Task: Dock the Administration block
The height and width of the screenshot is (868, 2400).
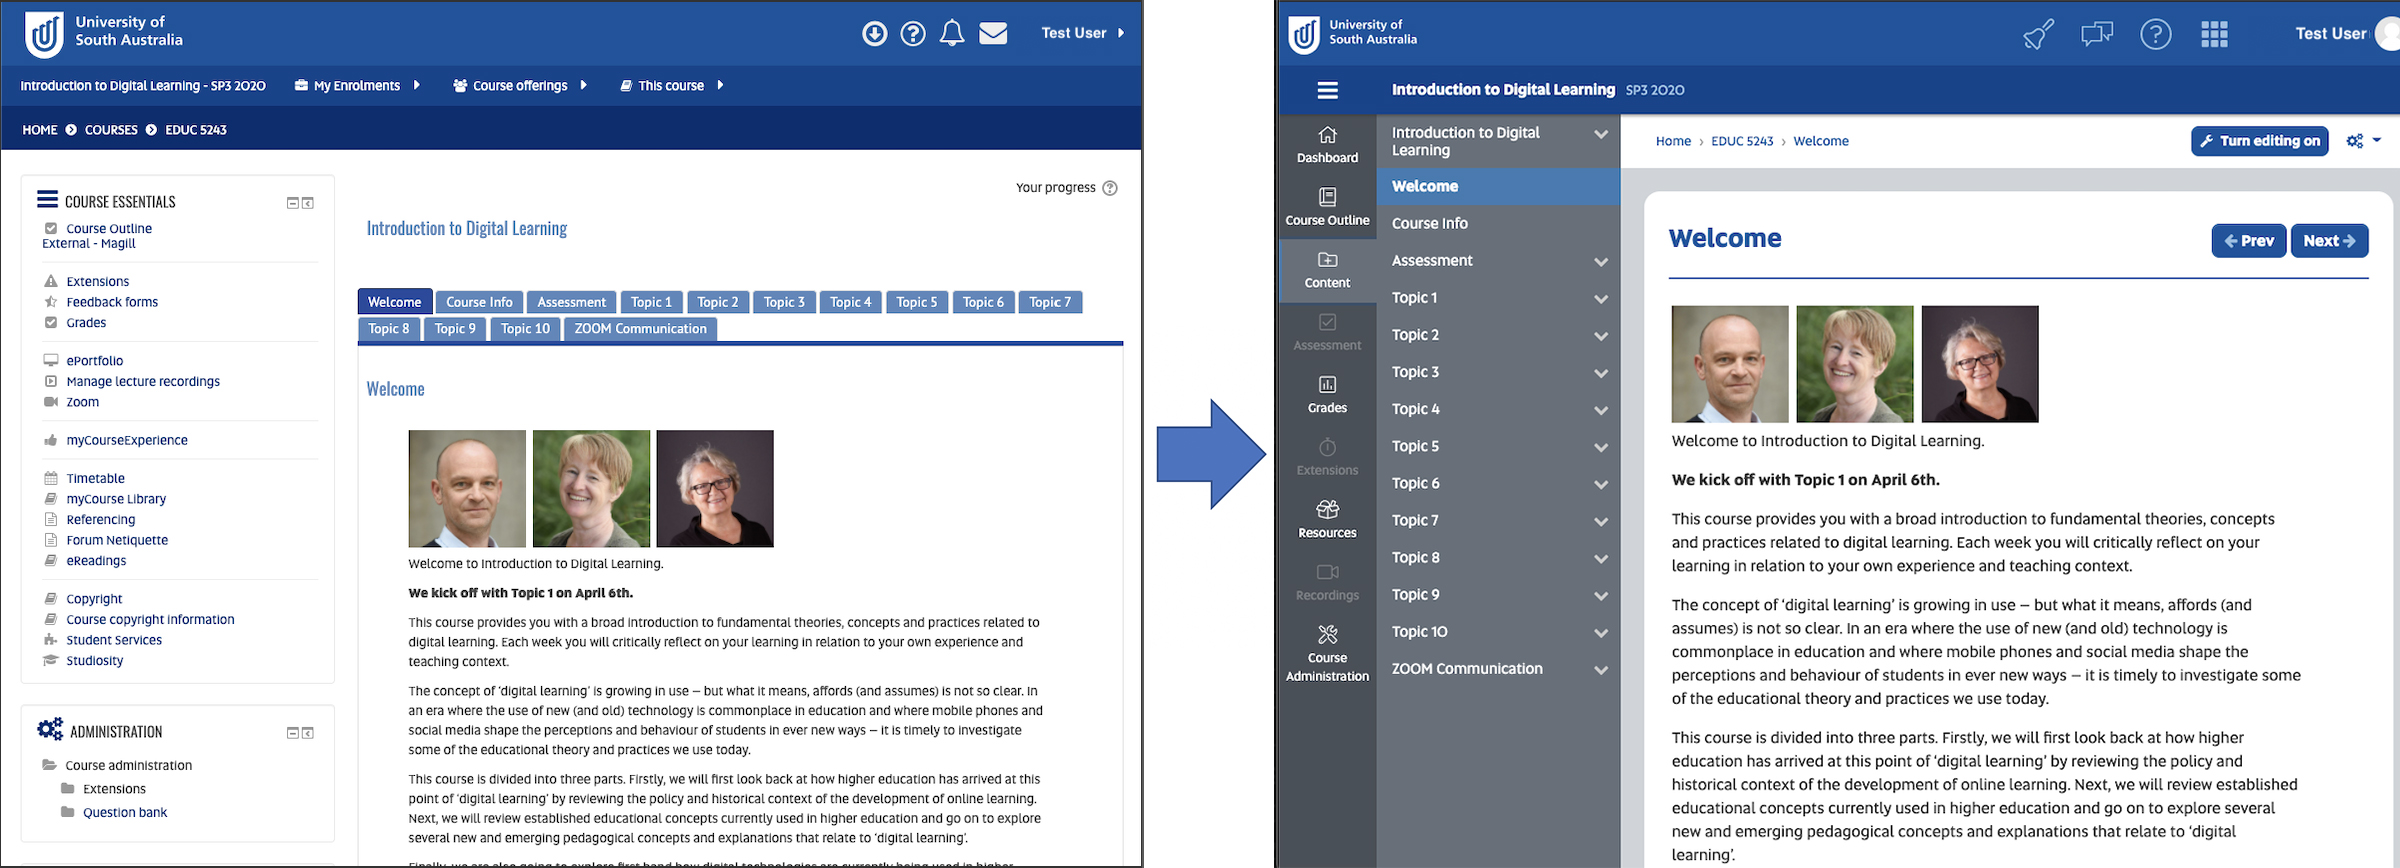Action: pyautogui.click(x=308, y=733)
